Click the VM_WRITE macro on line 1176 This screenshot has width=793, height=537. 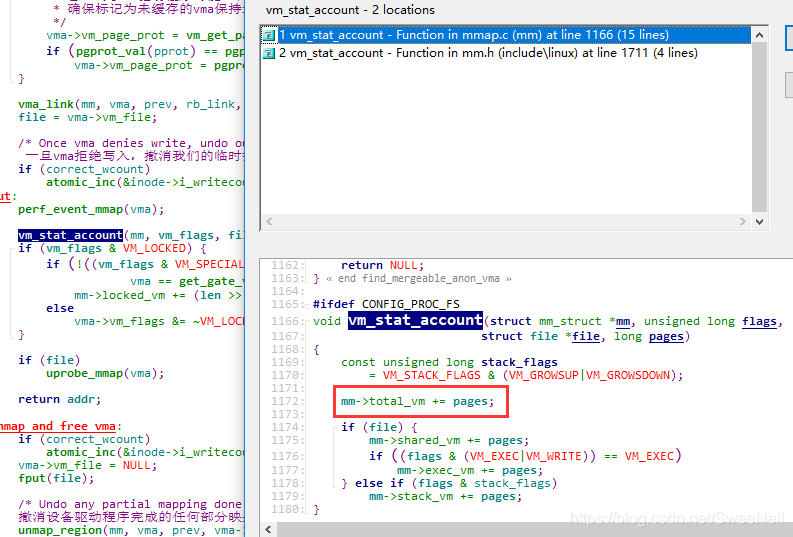554,456
